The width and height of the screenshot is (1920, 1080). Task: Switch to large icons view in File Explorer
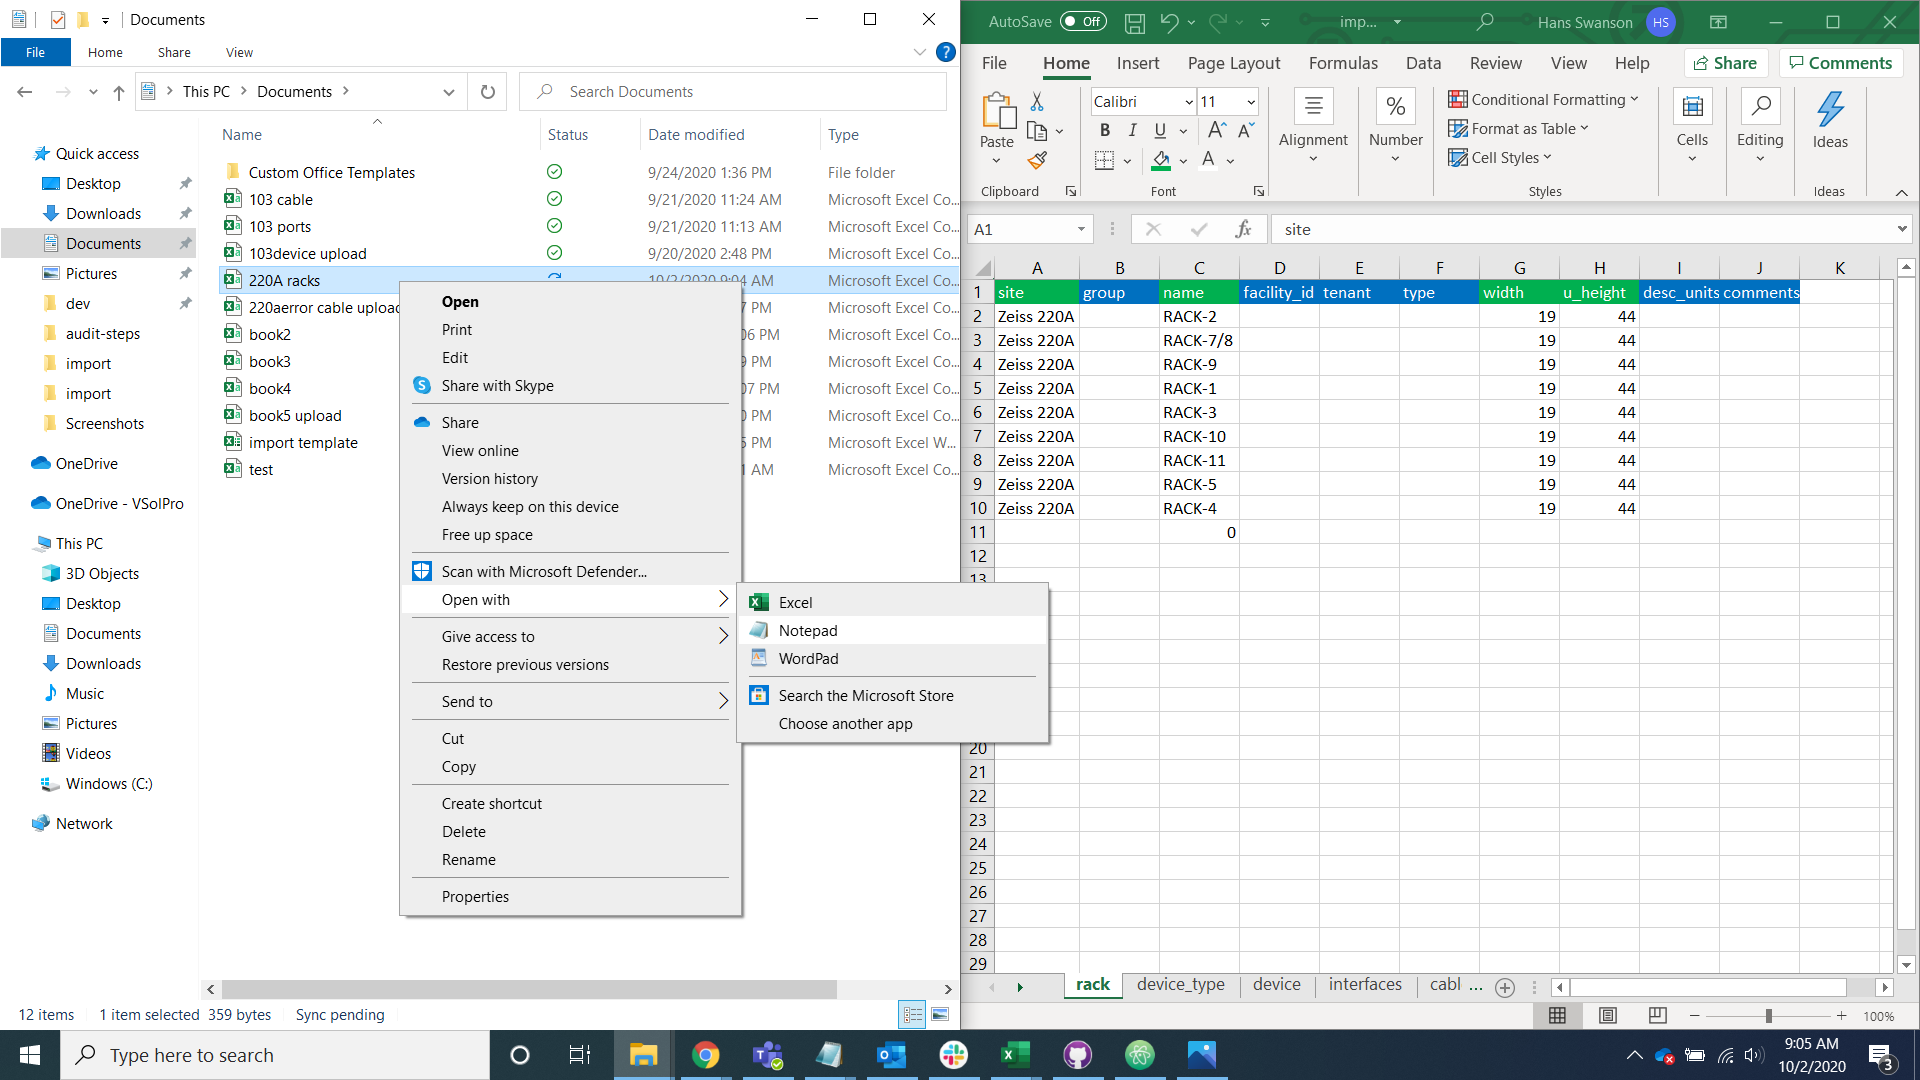tap(940, 1015)
